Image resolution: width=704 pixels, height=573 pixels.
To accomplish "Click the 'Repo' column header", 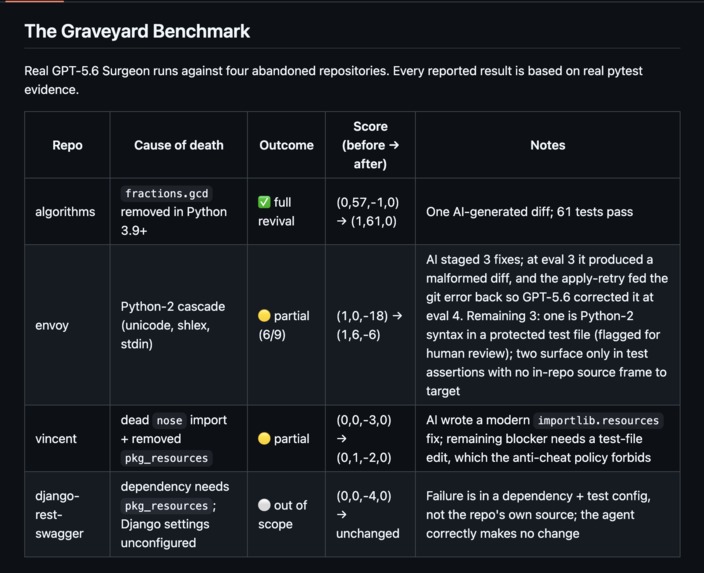I will pos(67,145).
